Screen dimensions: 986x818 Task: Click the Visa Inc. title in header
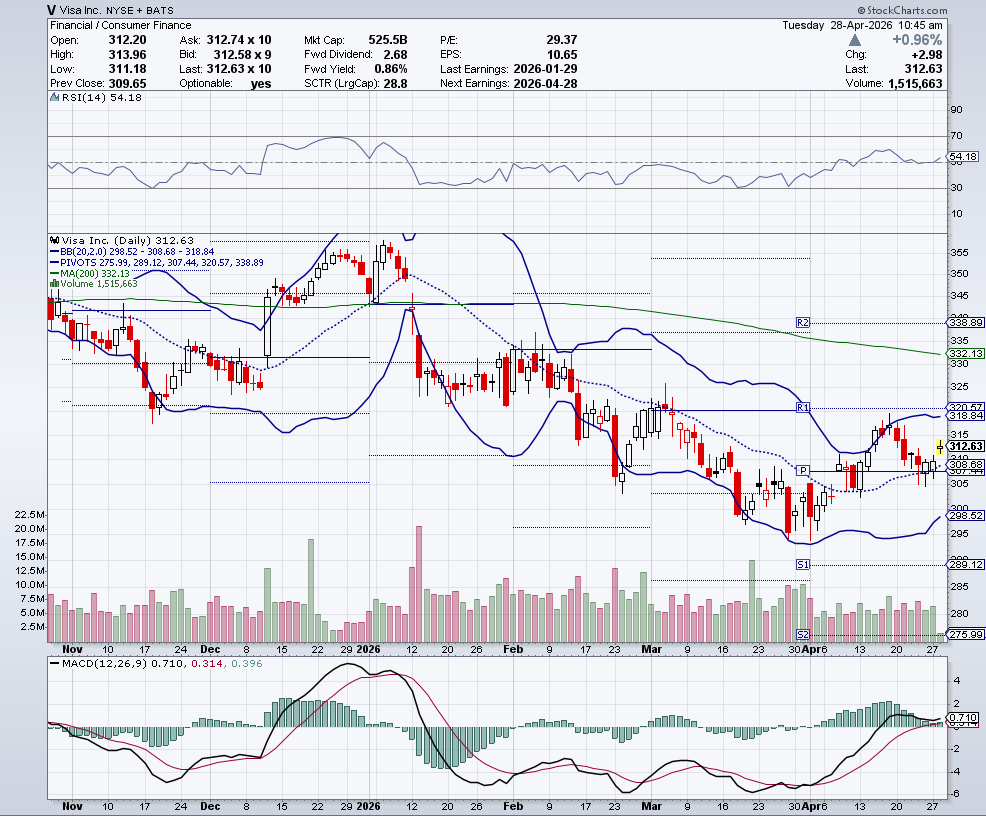coord(80,10)
